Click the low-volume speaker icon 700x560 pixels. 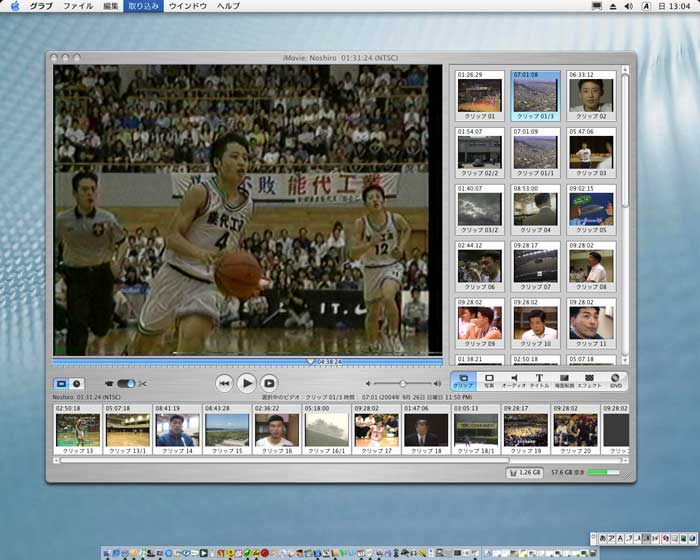coord(368,384)
